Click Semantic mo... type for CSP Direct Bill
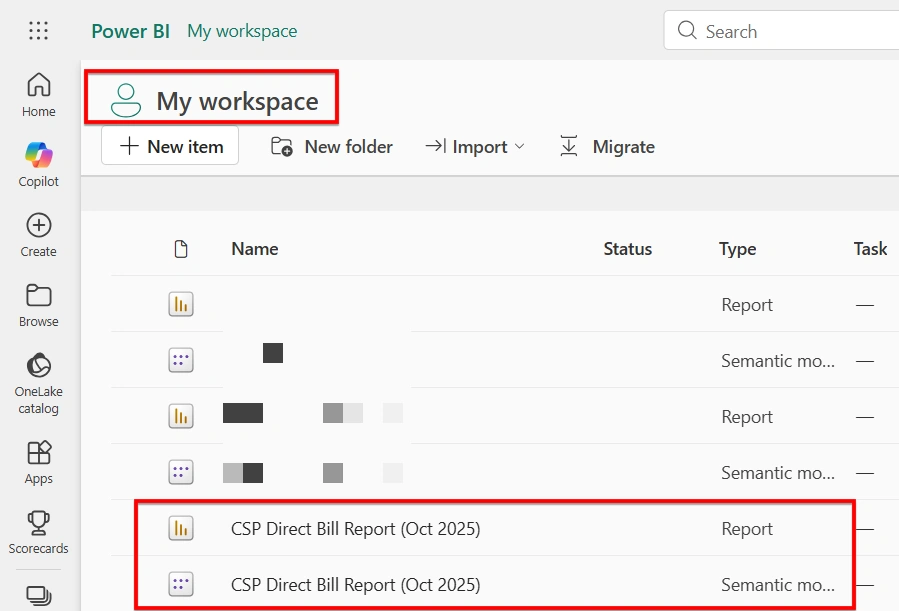This screenshot has width=899, height=611. click(x=778, y=585)
